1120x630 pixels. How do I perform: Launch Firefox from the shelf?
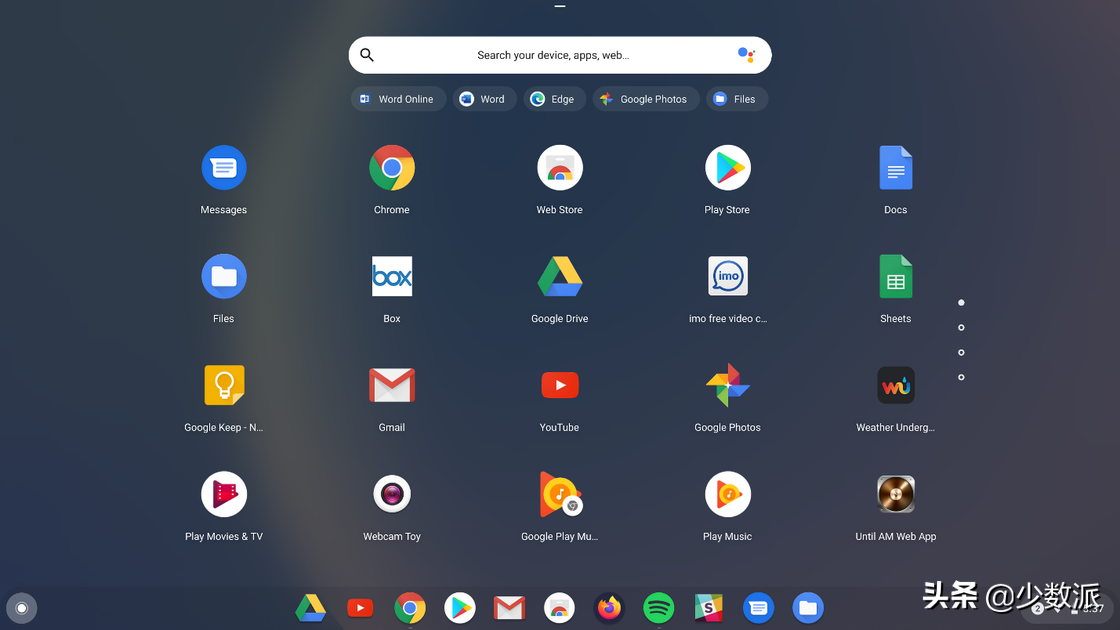(609, 607)
